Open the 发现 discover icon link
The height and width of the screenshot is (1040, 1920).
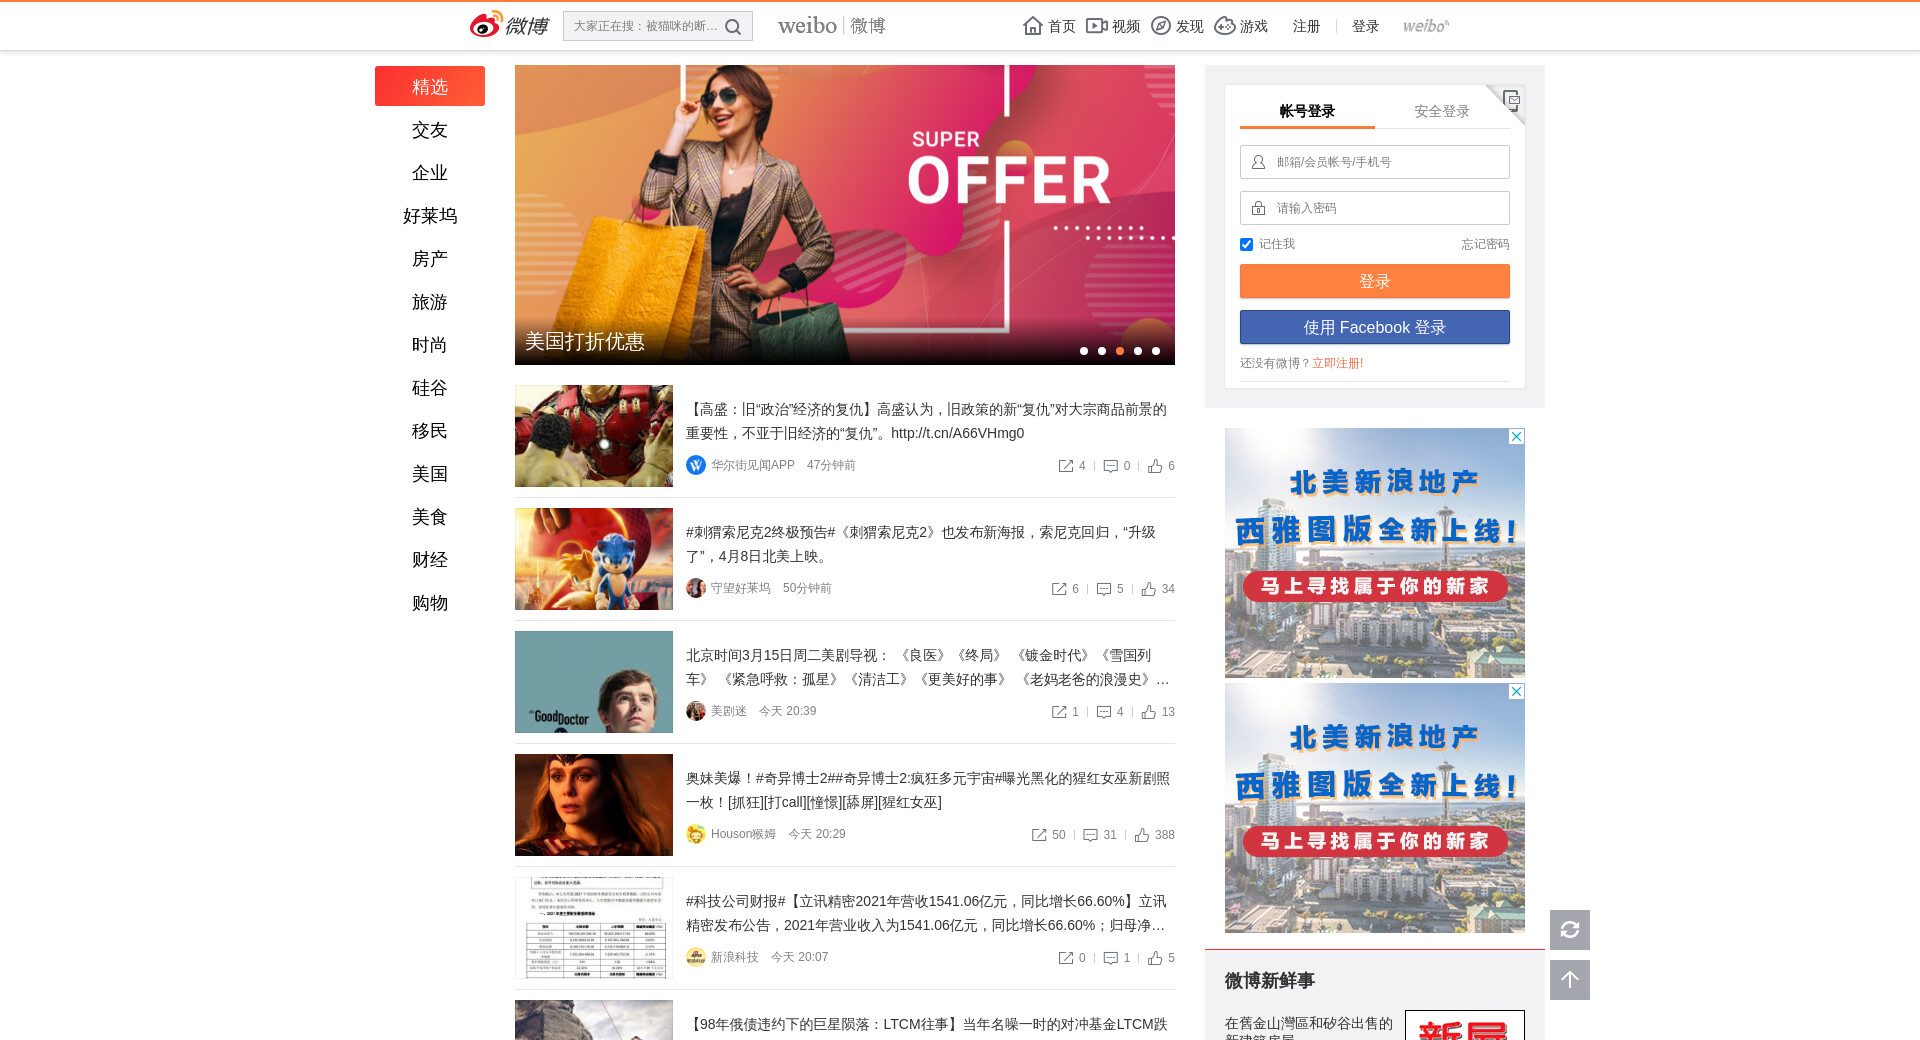[1177, 26]
